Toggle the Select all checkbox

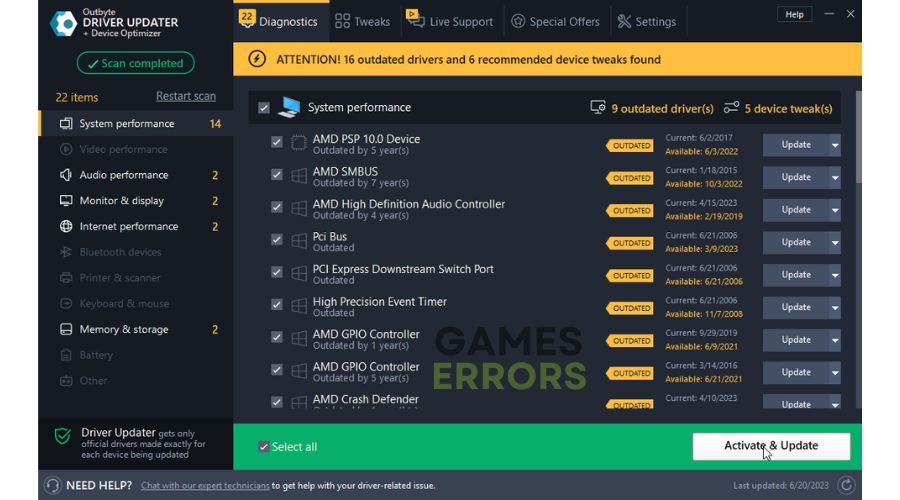(263, 447)
